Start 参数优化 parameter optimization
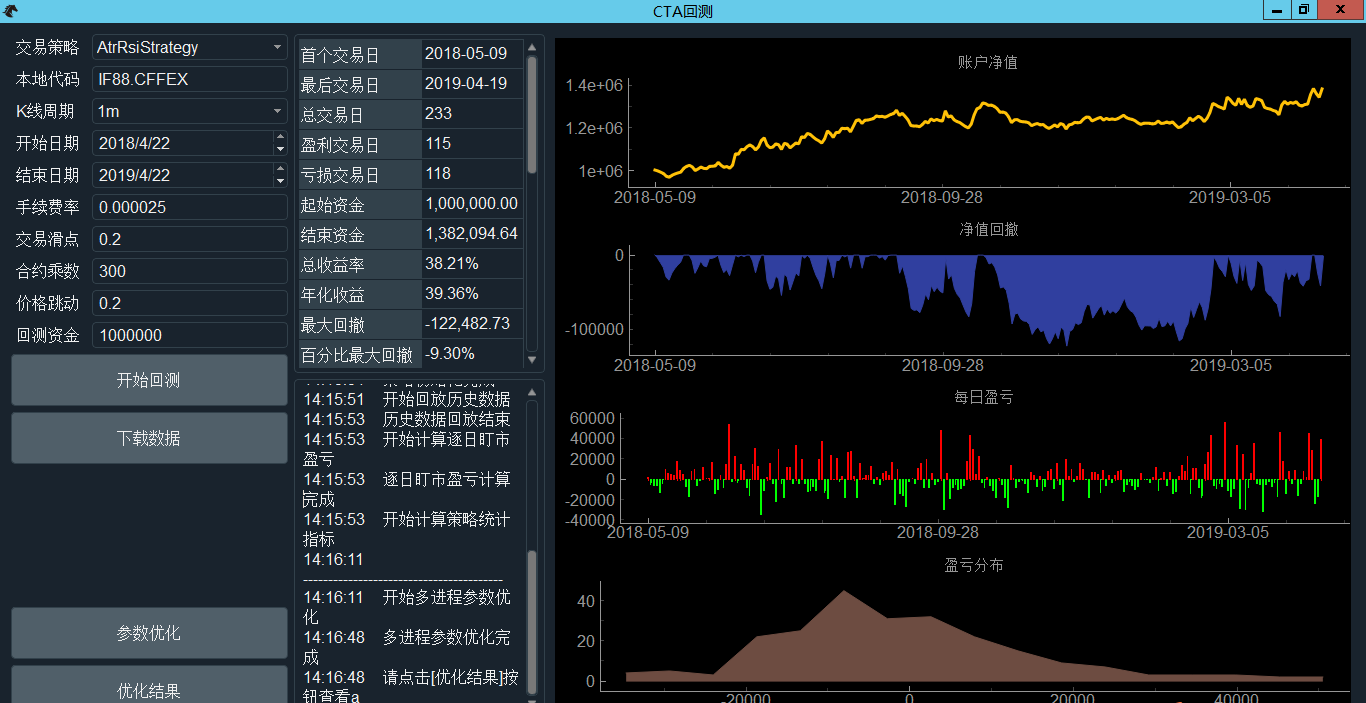This screenshot has height=703, width=1366. (149, 633)
